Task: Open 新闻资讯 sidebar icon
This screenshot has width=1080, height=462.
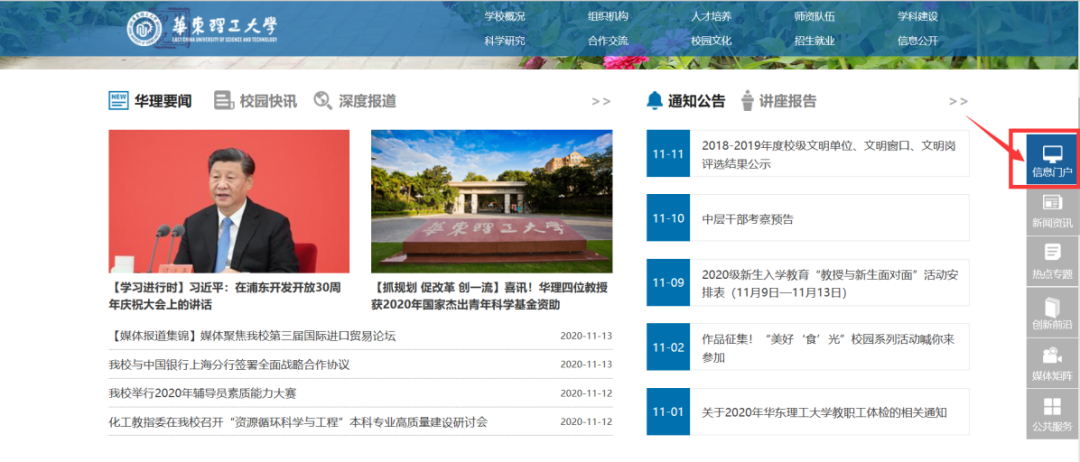Action: pyautogui.click(x=1052, y=211)
